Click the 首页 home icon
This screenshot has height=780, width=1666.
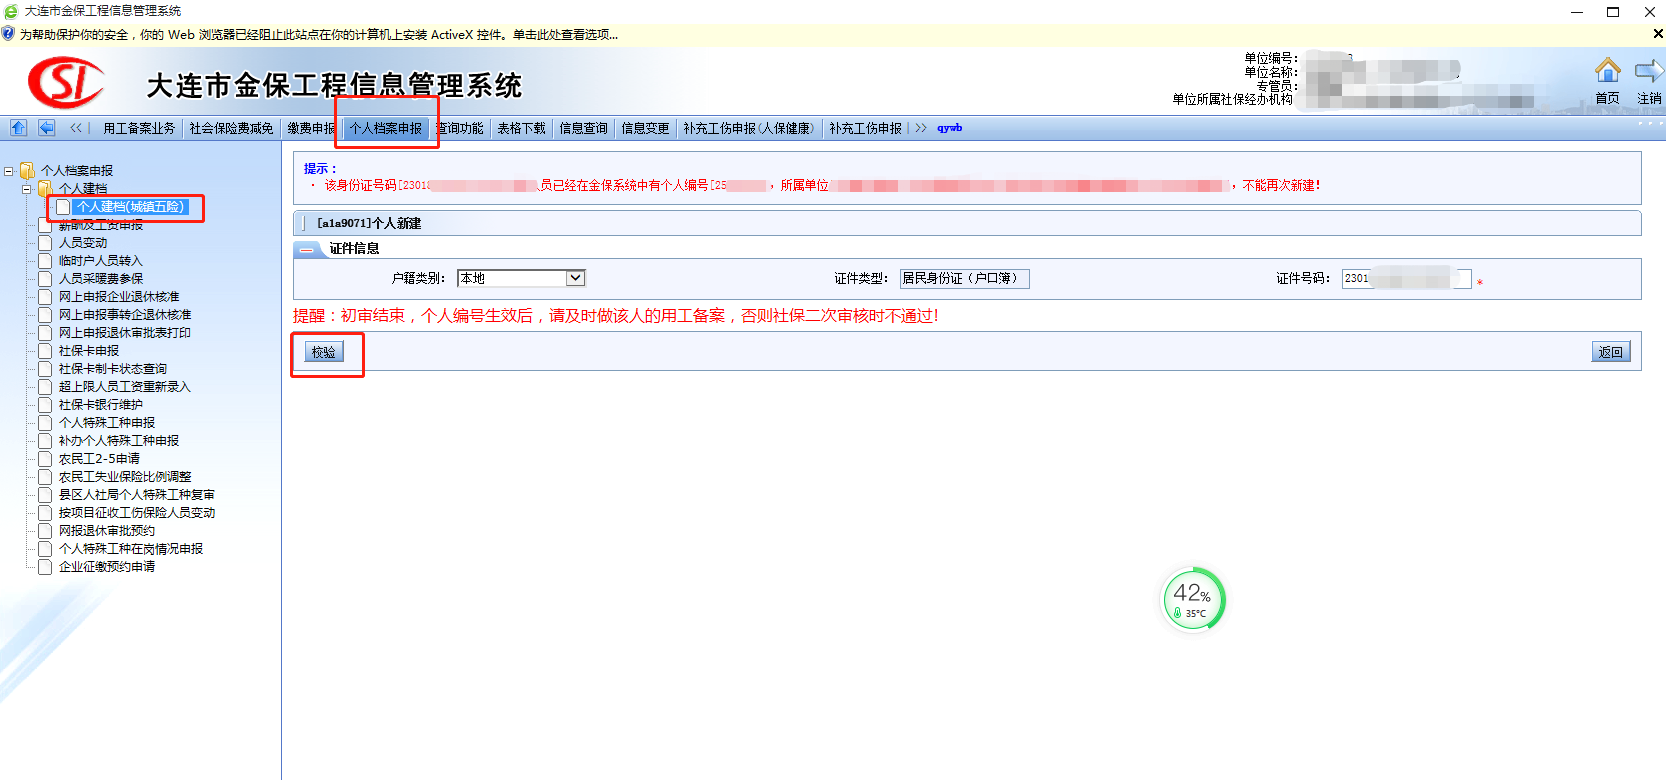click(1607, 71)
